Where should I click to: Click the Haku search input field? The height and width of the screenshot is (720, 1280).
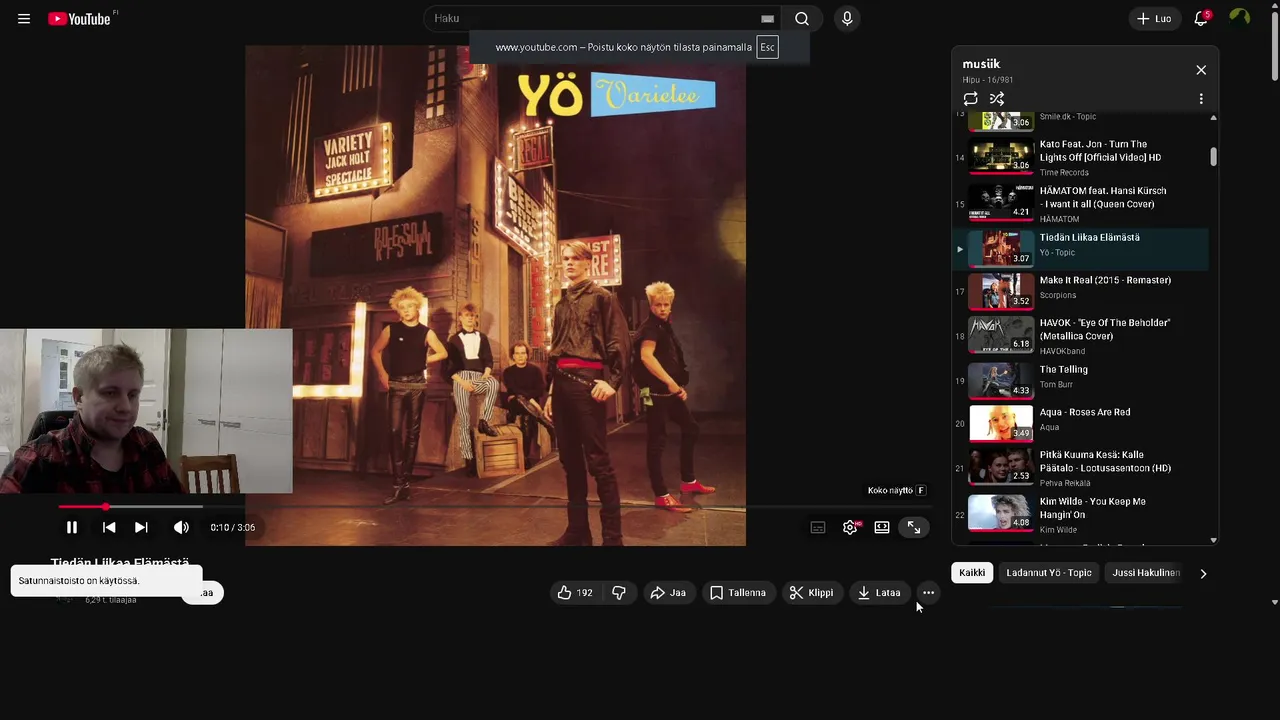pos(595,18)
